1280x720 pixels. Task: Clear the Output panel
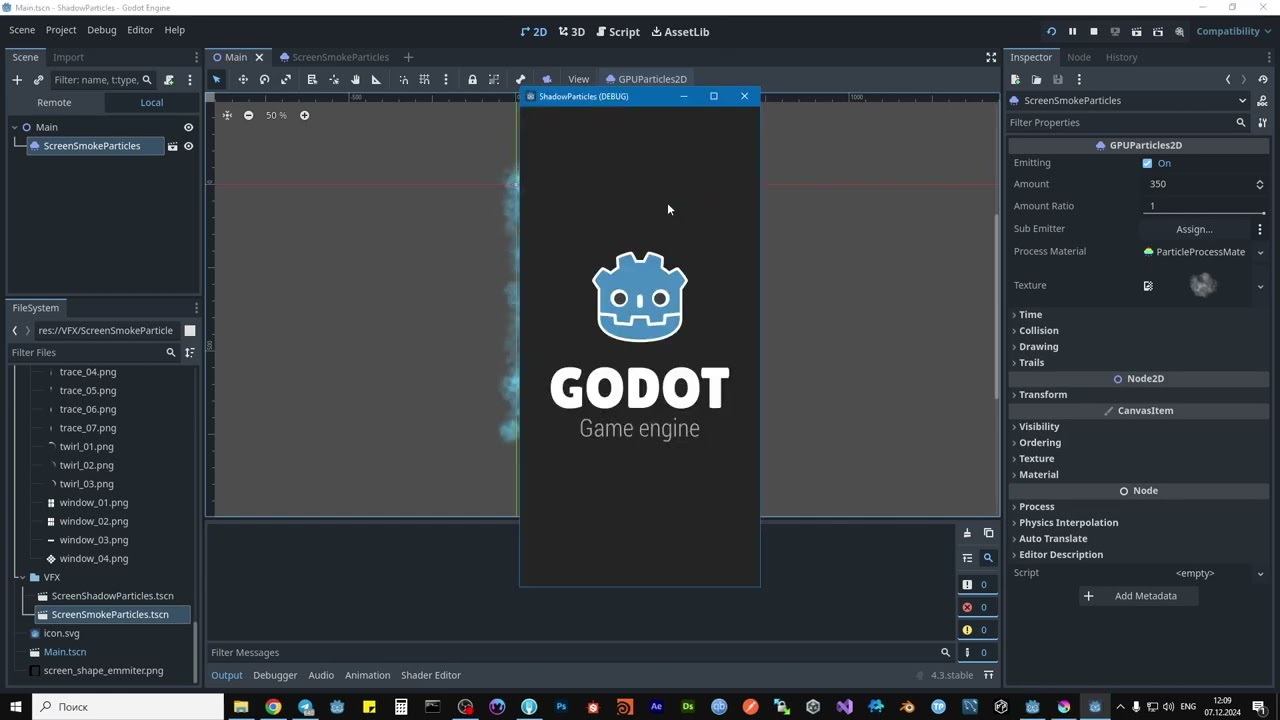coord(967,533)
